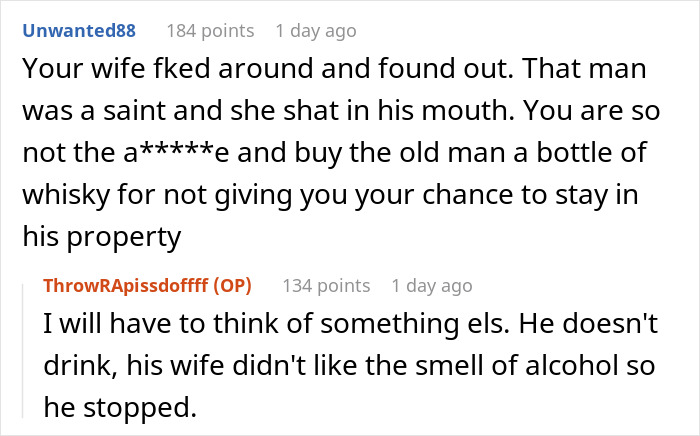Click the 184 points score
This screenshot has height=436, width=700.
[x=210, y=31]
